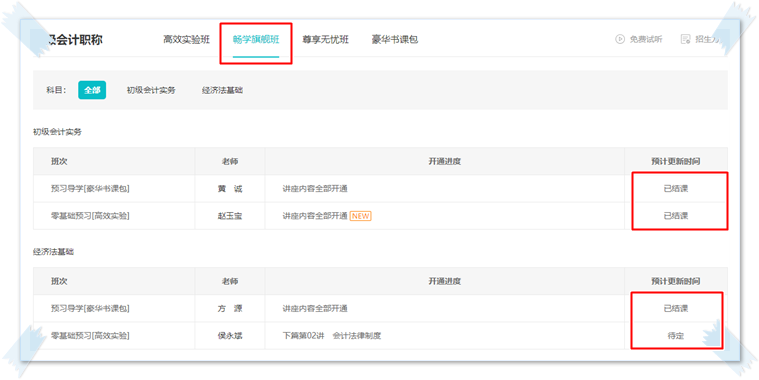The image size is (759, 380).
Task: Click the orange NEW badge
Action: coord(361,216)
